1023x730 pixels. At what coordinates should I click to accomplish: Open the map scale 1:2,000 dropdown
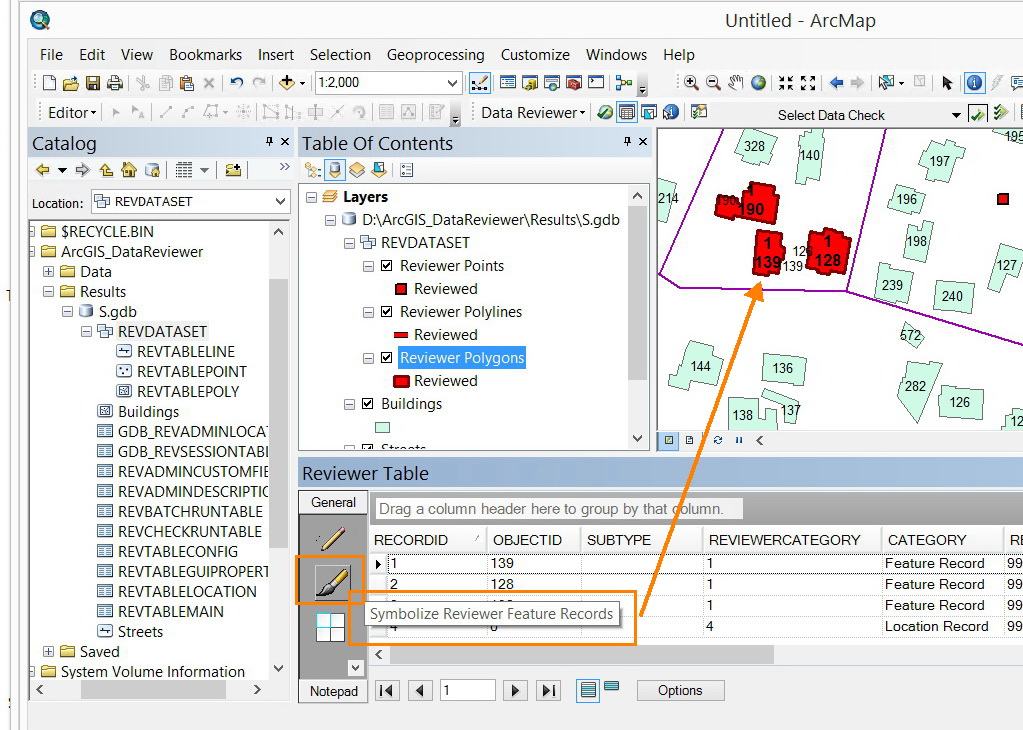(x=451, y=83)
